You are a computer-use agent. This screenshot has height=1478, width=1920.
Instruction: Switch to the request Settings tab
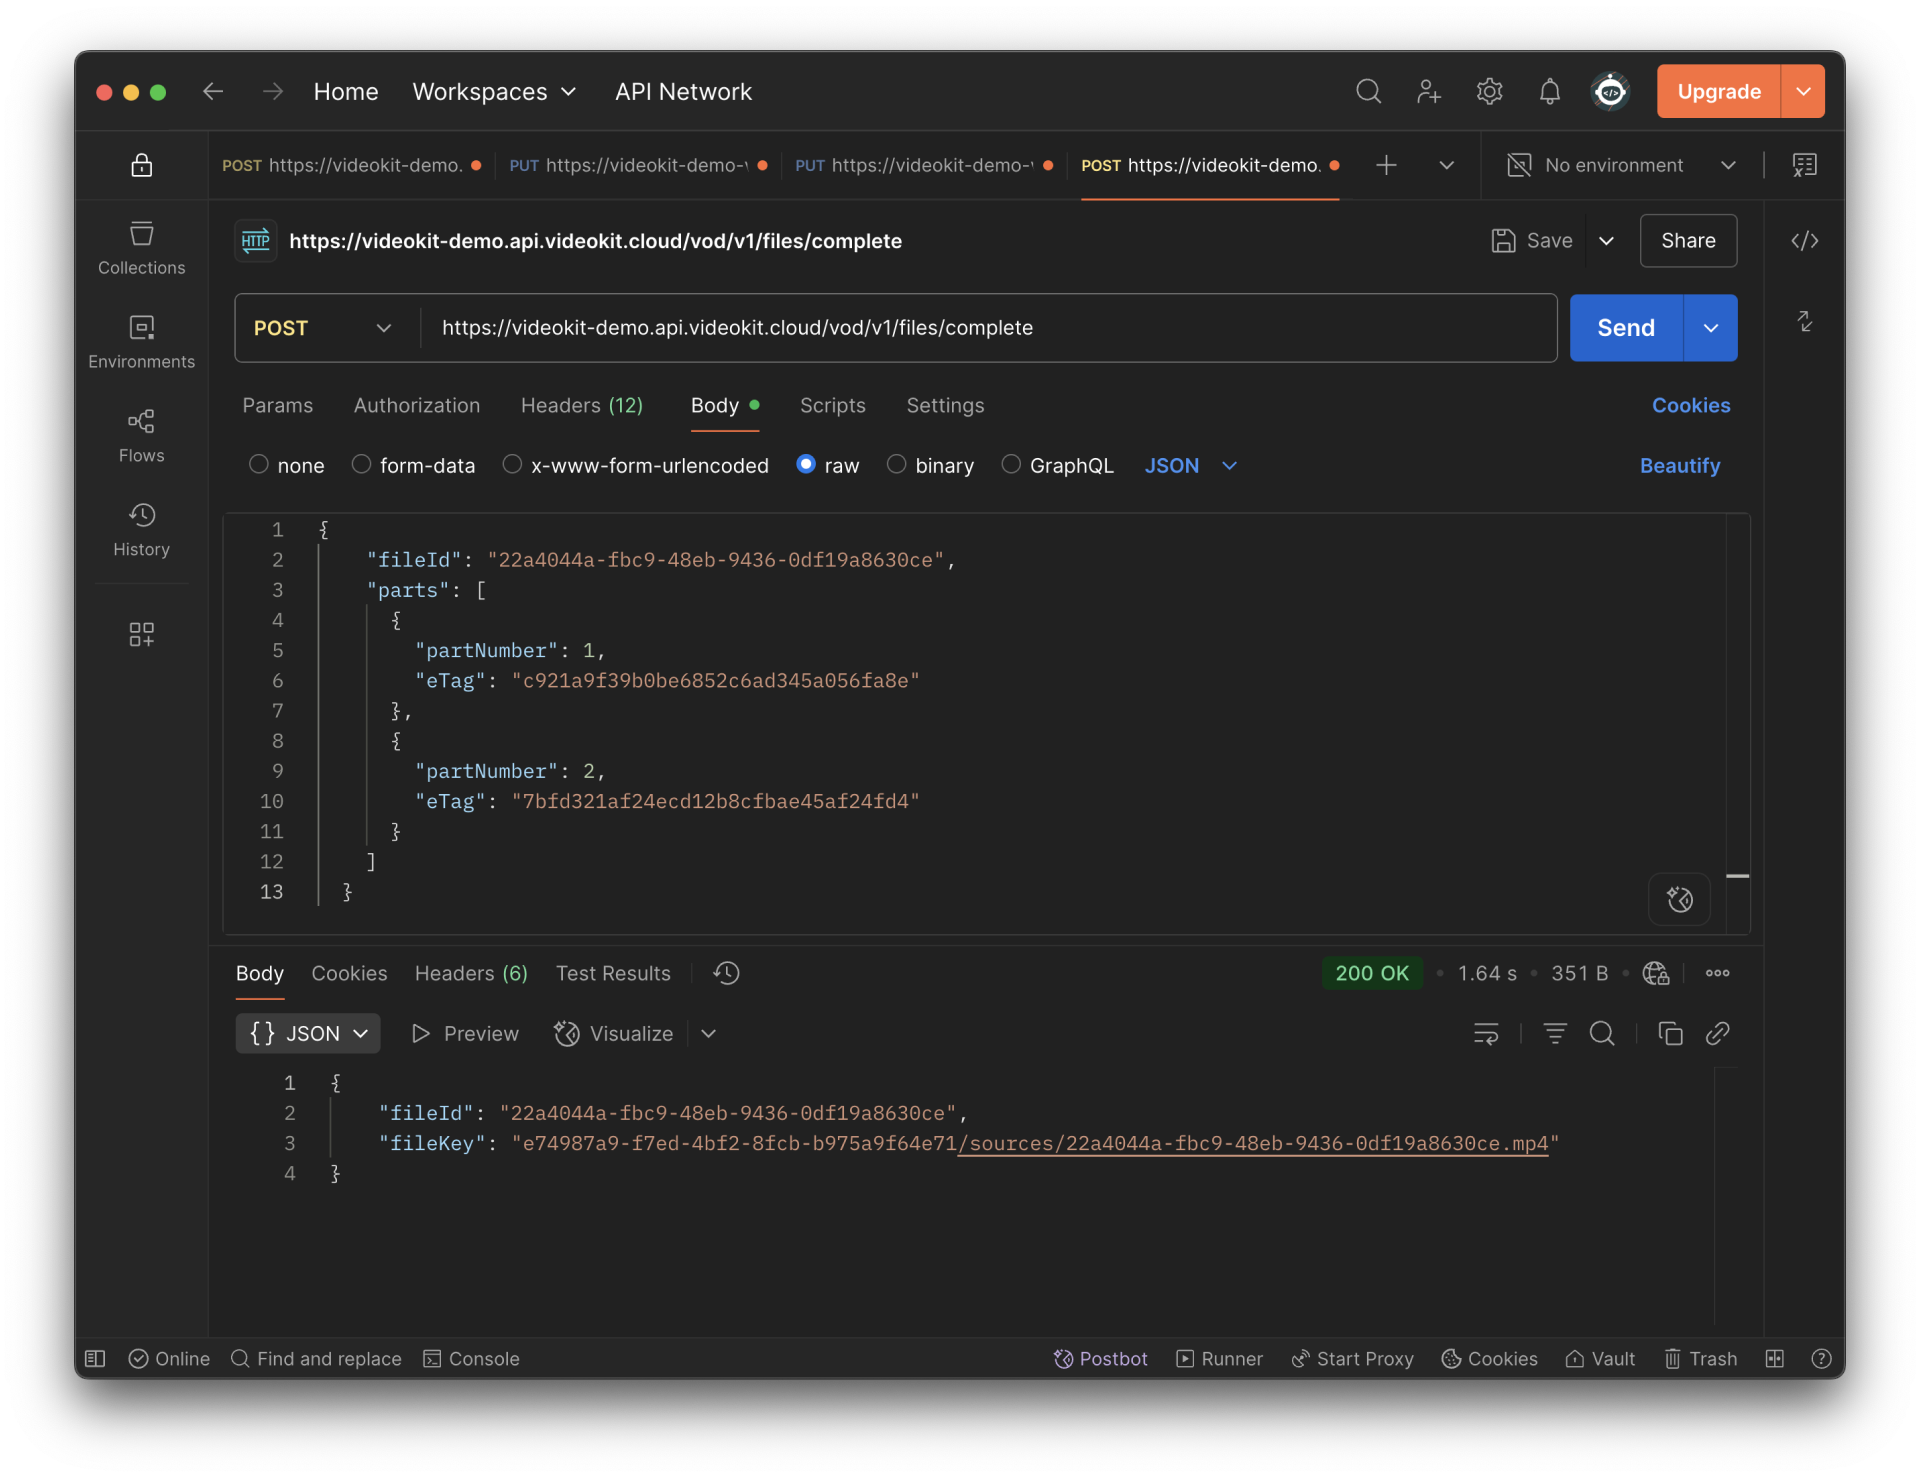tap(945, 405)
